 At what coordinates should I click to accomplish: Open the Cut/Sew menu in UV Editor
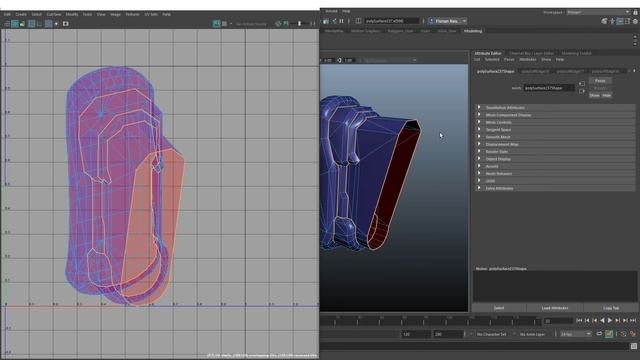pos(53,14)
